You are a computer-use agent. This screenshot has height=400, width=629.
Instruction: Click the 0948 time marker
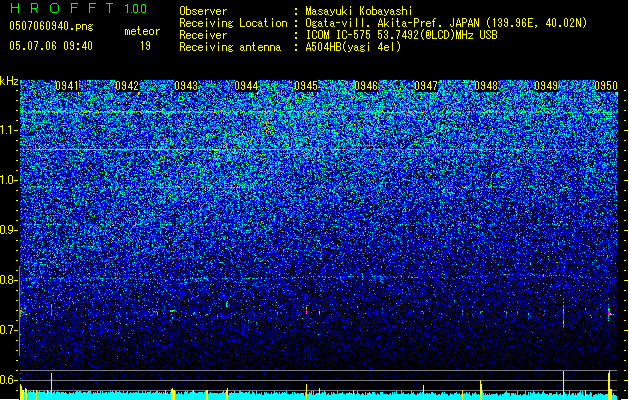pos(486,86)
